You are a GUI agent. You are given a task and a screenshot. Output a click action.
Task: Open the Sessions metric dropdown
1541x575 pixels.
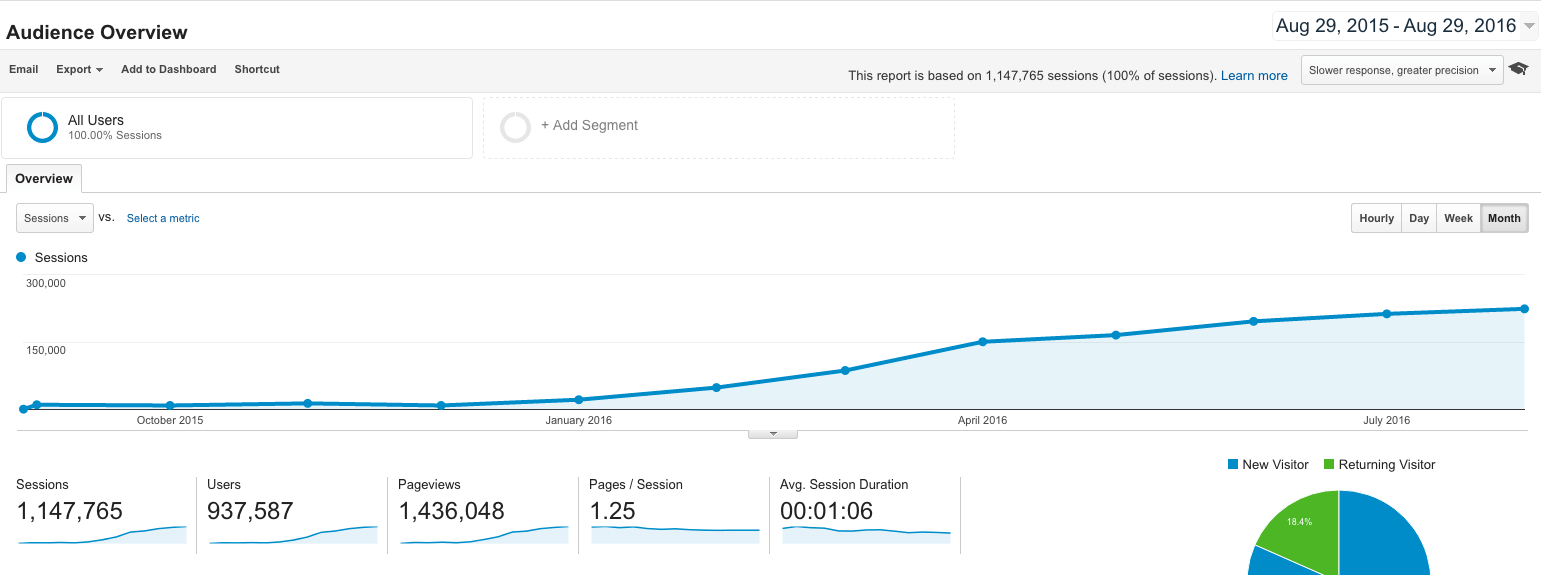pyautogui.click(x=55, y=218)
